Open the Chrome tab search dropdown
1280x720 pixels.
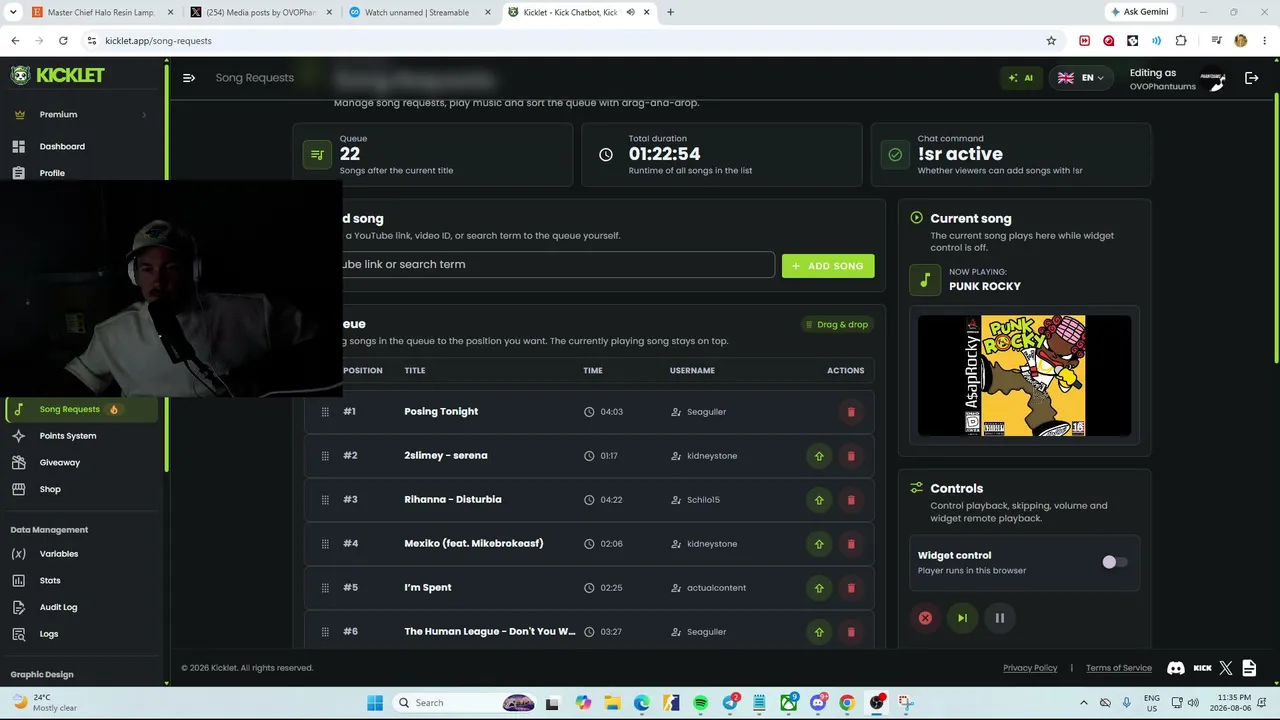pyautogui.click(x=13, y=12)
